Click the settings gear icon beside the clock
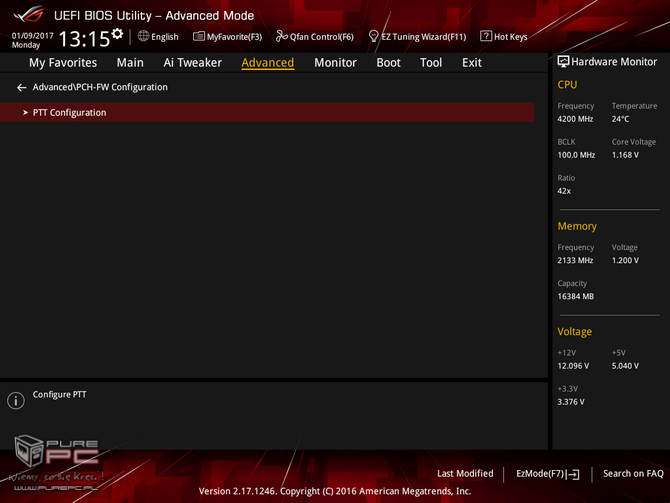This screenshot has width=670, height=503. [x=117, y=34]
